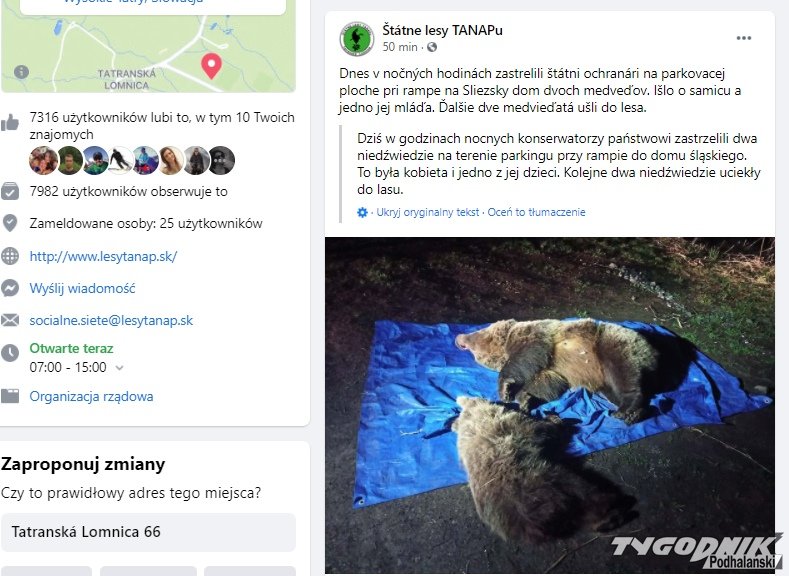Image resolution: width=789 pixels, height=576 pixels.
Task: Click the socialne.siete@lesytanap.sk email link
Action: (x=111, y=320)
